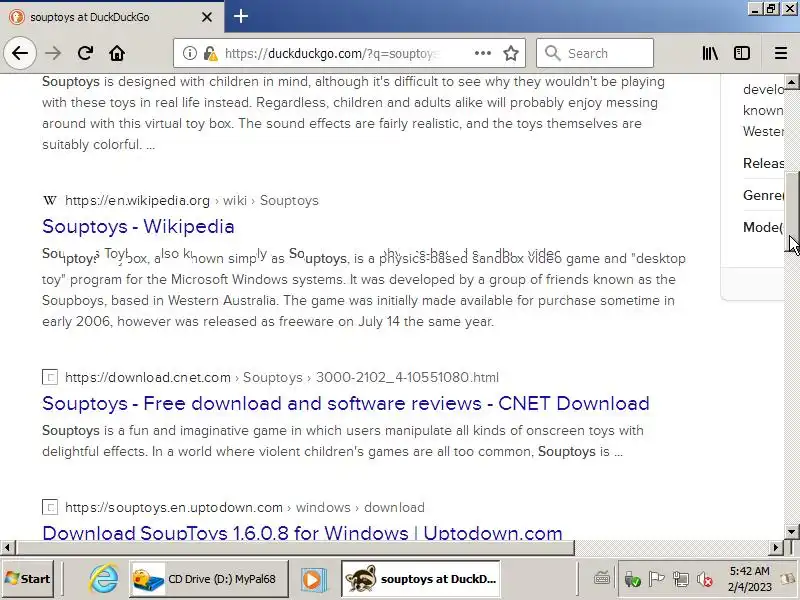Click the Release label in the sidebar

tap(763, 163)
